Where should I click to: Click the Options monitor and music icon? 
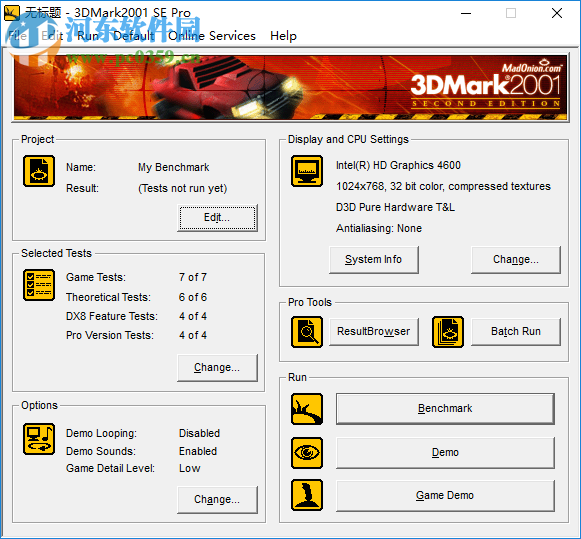coord(39,439)
